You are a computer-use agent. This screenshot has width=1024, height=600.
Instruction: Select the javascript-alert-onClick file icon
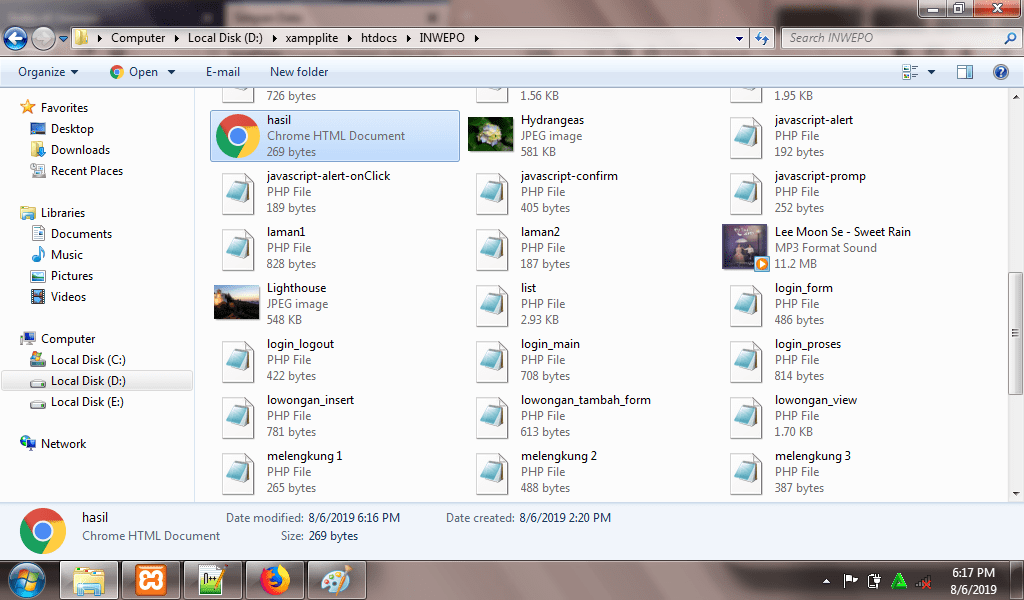[238, 193]
